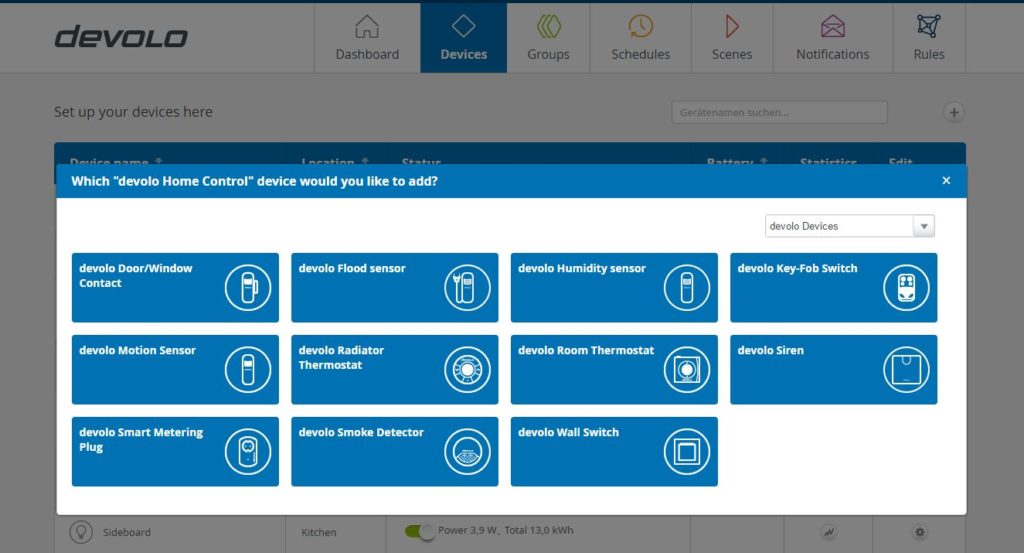1024x553 pixels.
Task: Pick devolo Radiator Thermostat label
Action: click(x=341, y=358)
